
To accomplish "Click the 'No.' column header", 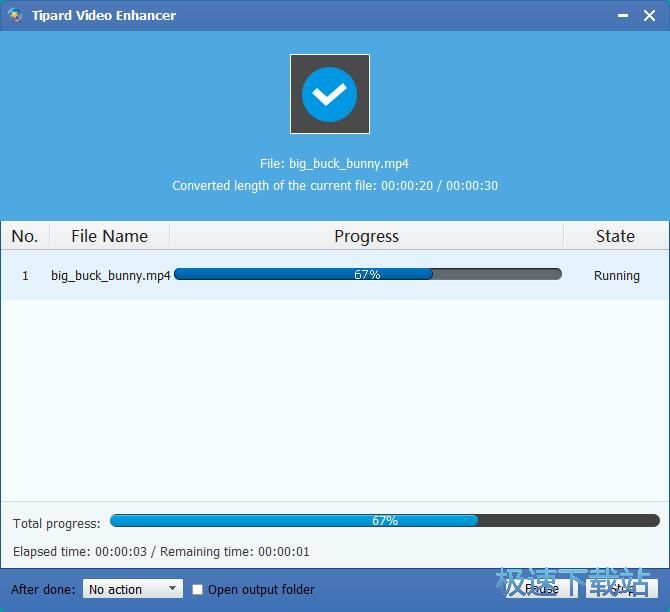I will (x=25, y=236).
